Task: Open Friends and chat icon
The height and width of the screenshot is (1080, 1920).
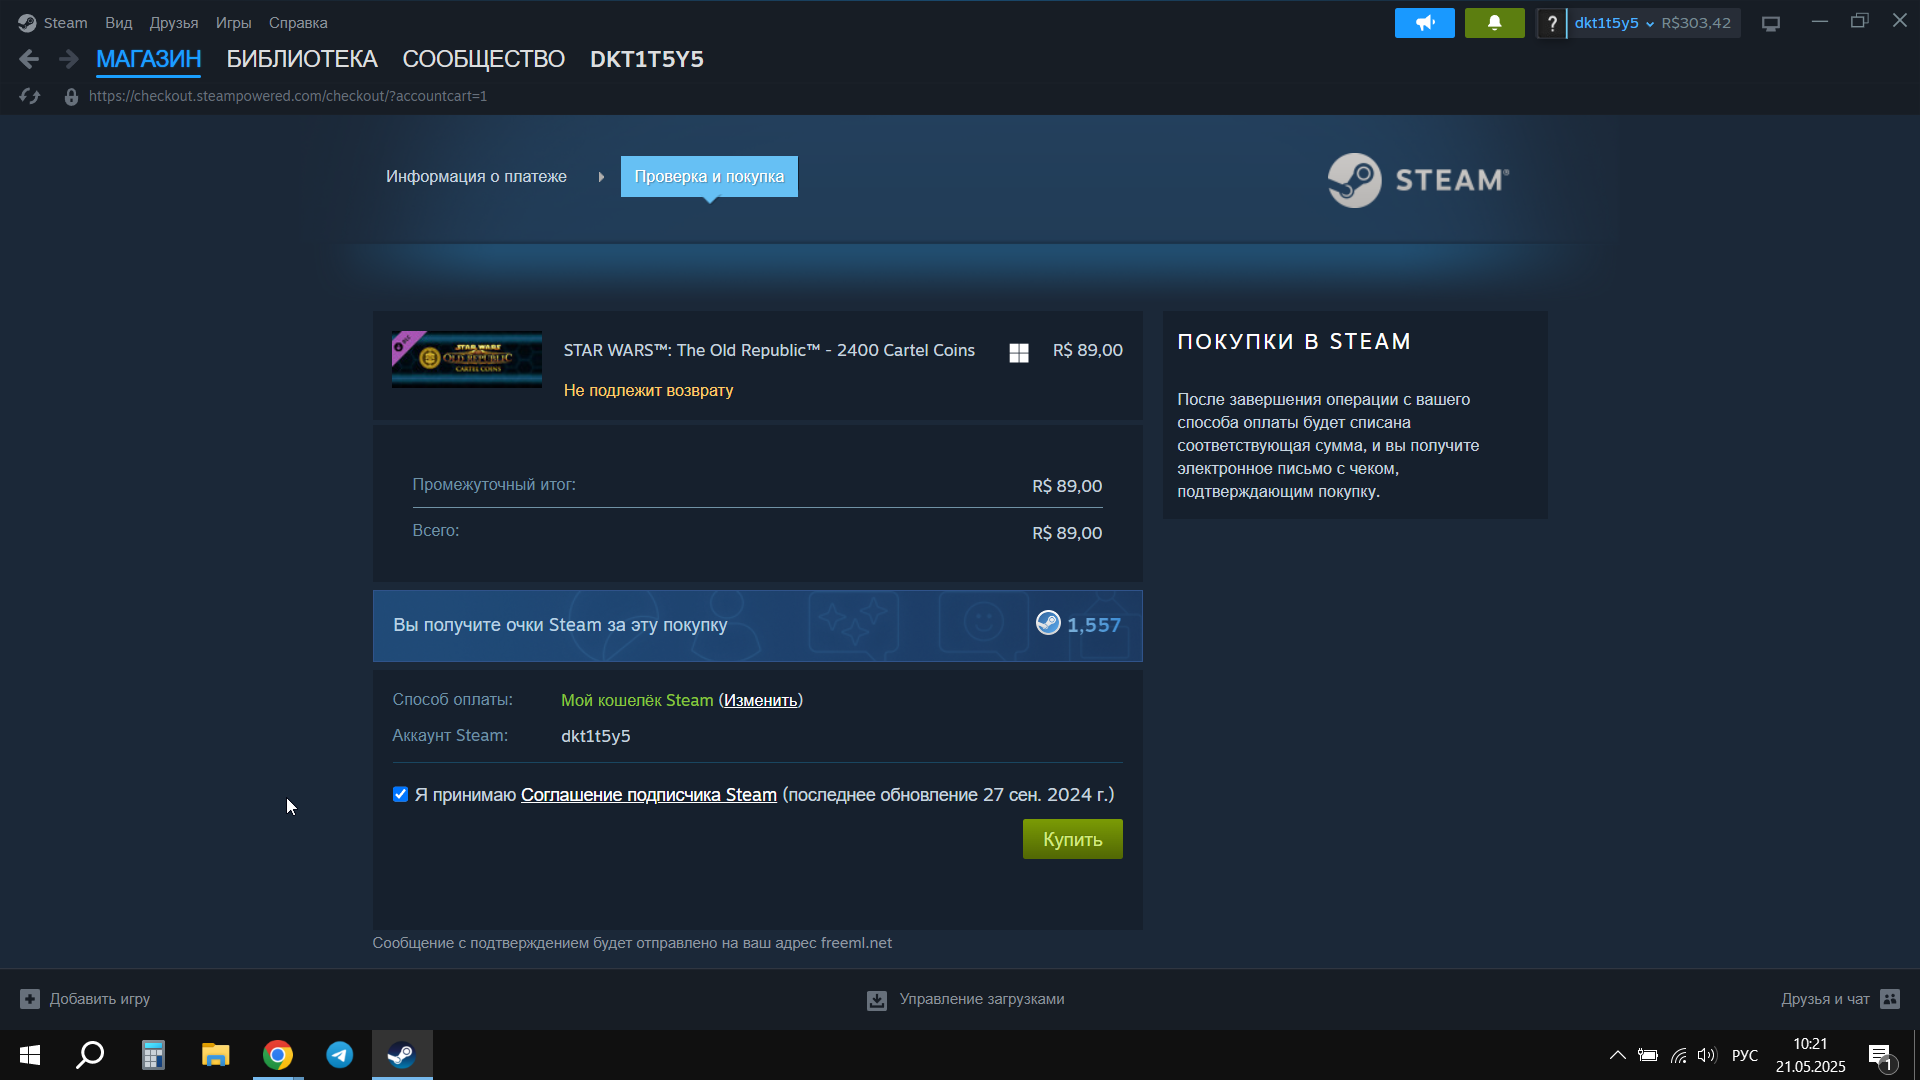Action: point(1890,999)
